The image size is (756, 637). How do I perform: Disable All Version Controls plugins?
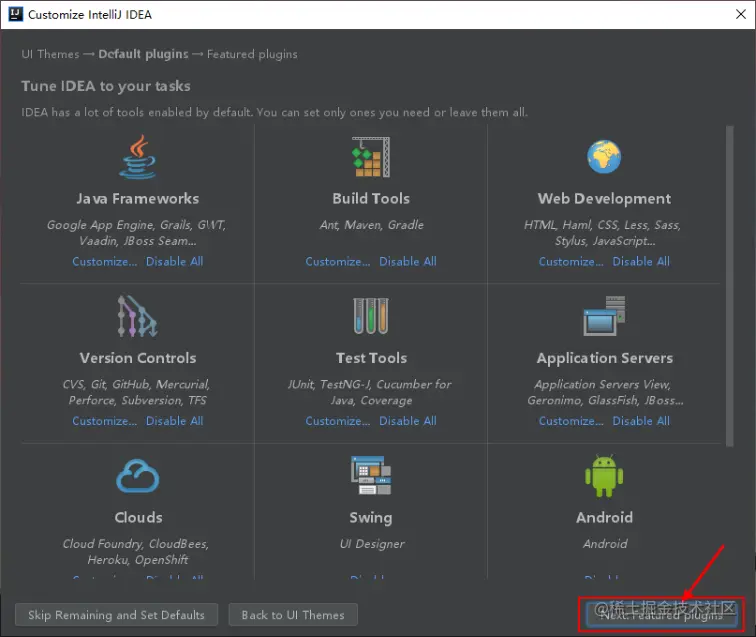pos(175,421)
